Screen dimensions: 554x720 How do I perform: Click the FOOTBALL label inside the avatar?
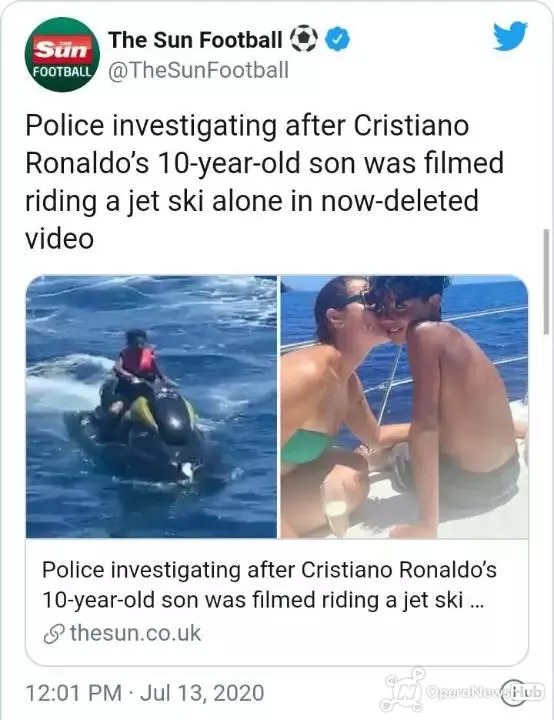coord(62,71)
